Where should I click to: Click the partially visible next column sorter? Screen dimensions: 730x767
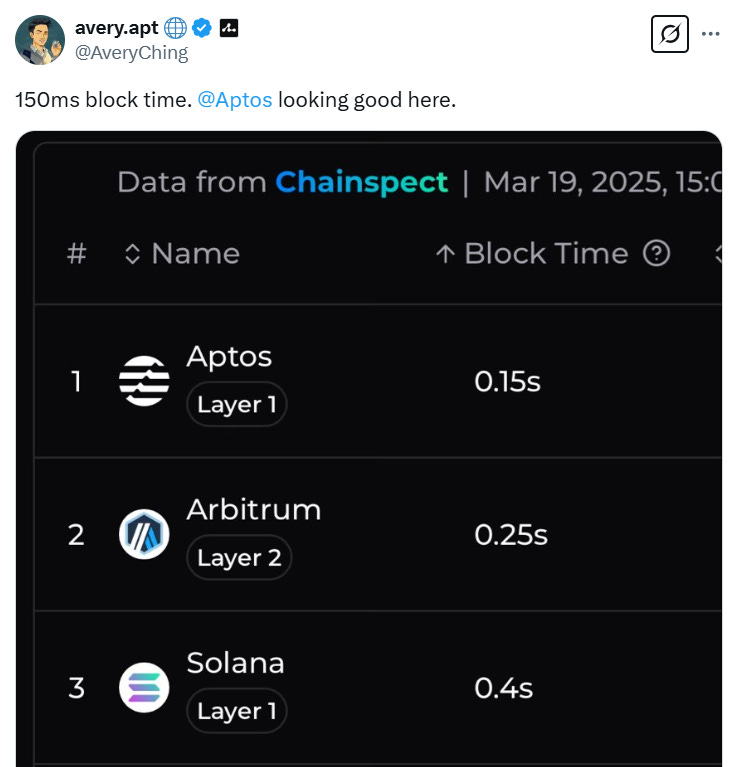click(718, 254)
